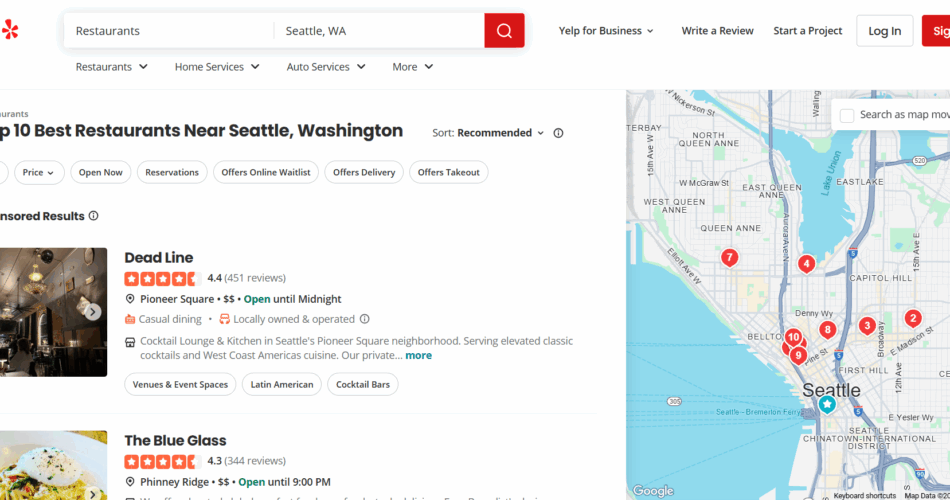Click Open until 9:00 PM text
The image size is (950, 500).
pos(284,482)
